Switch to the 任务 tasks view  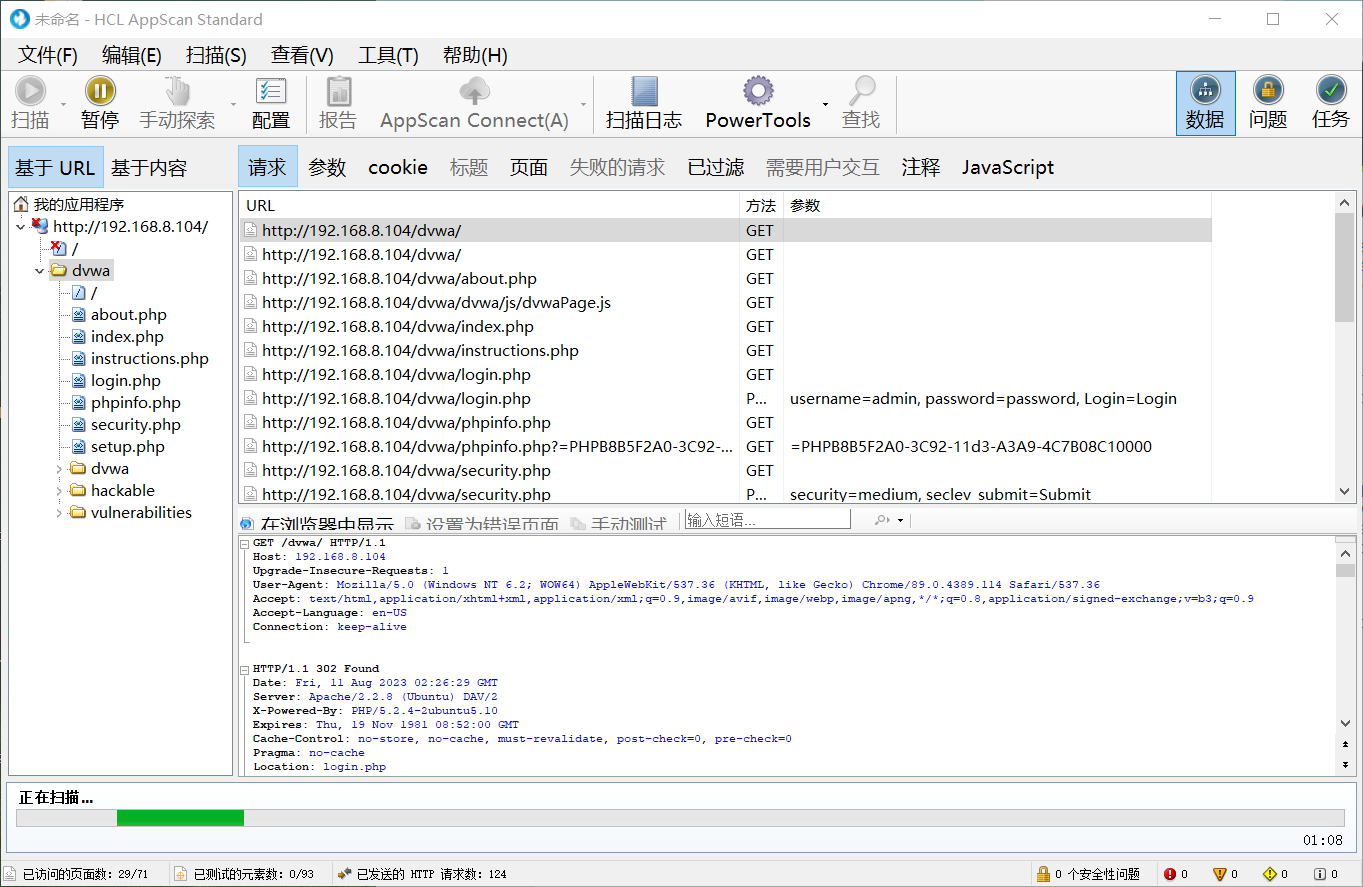pyautogui.click(x=1331, y=103)
